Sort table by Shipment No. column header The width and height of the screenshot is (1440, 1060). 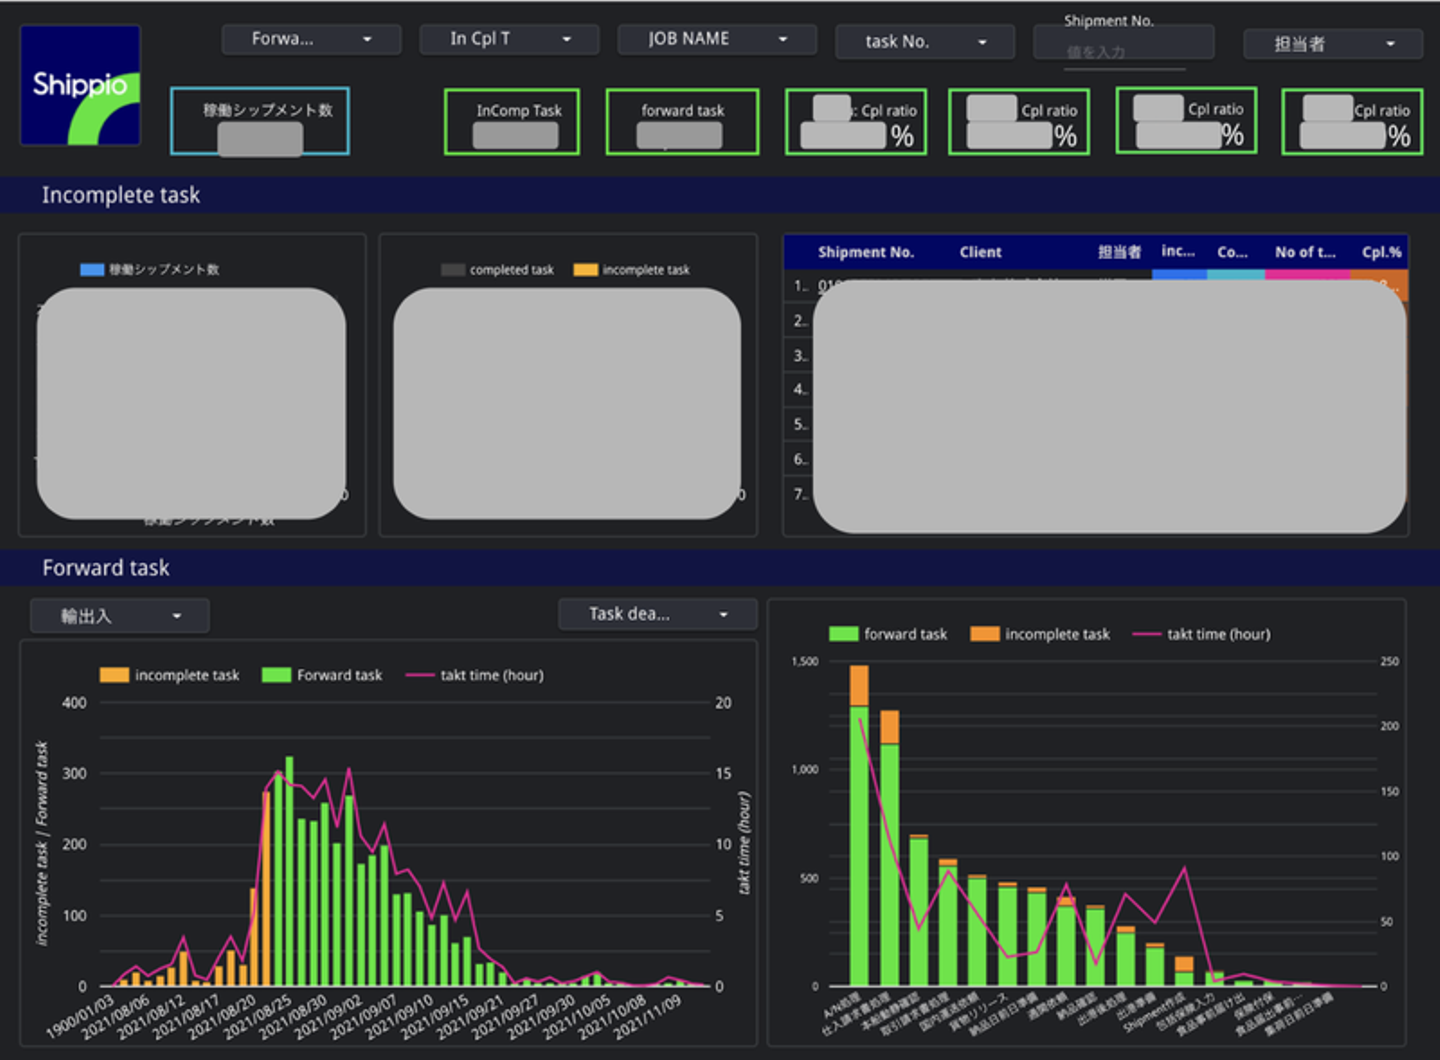(865, 252)
